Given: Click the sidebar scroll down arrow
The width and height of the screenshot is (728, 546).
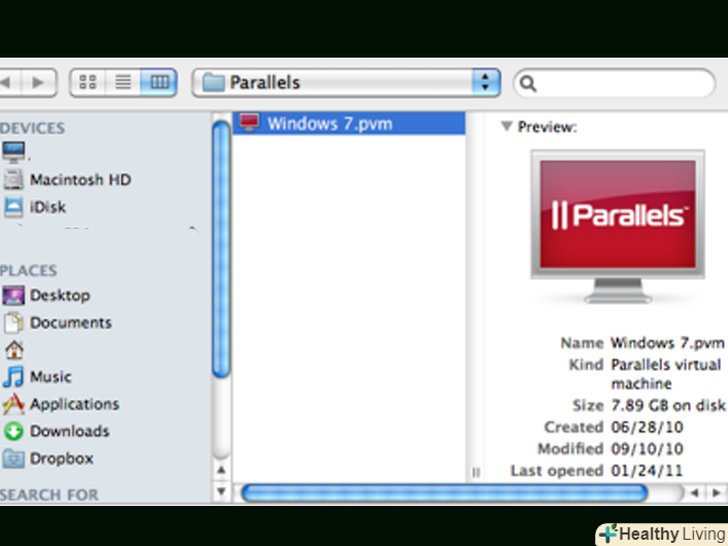Looking at the screenshot, I should pyautogui.click(x=221, y=491).
